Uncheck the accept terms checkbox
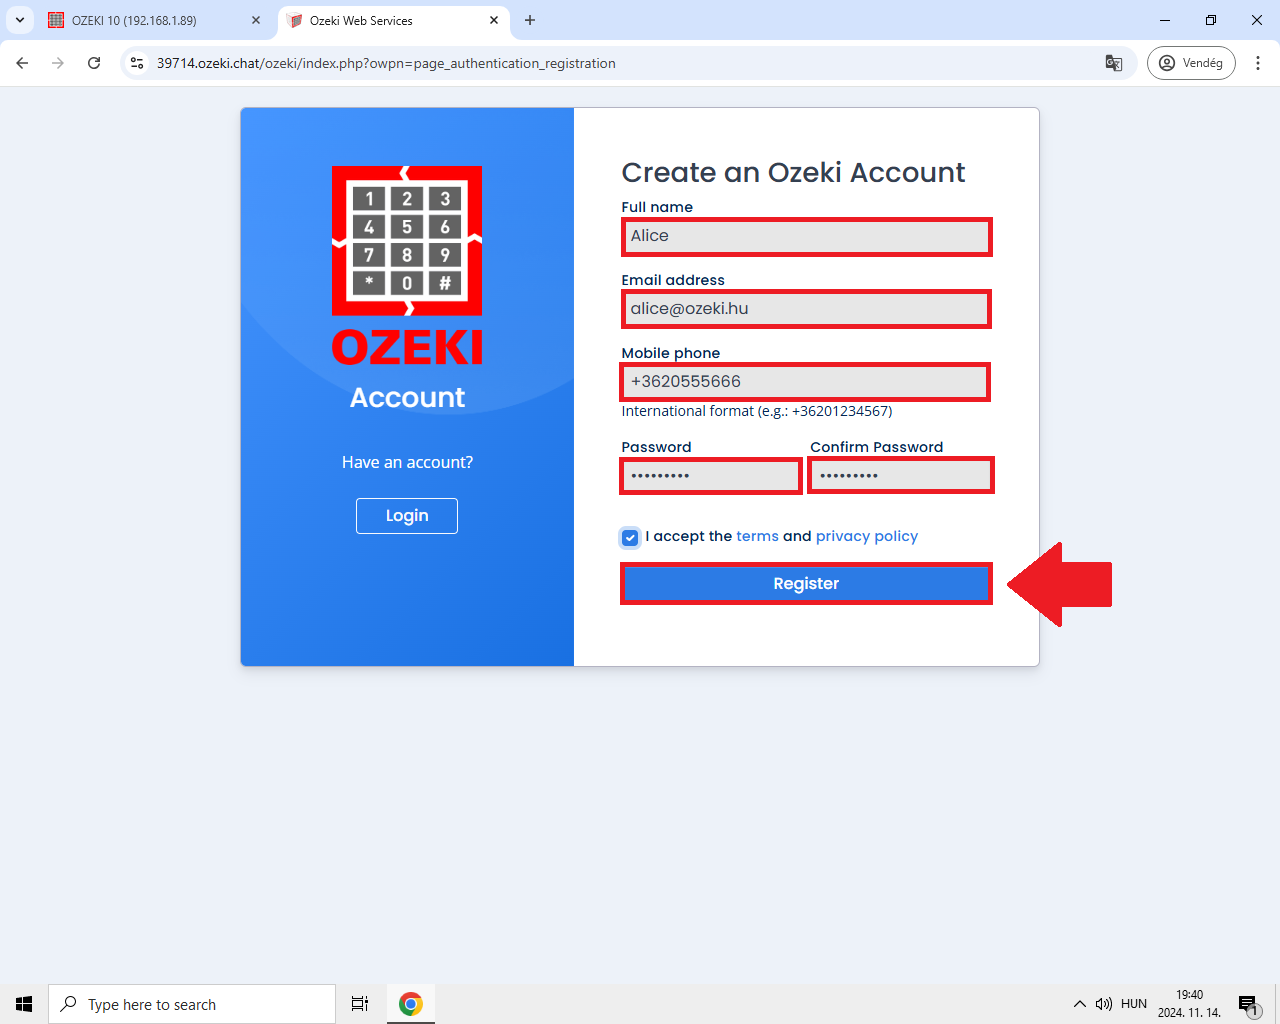The height and width of the screenshot is (1024, 1280). (x=630, y=537)
